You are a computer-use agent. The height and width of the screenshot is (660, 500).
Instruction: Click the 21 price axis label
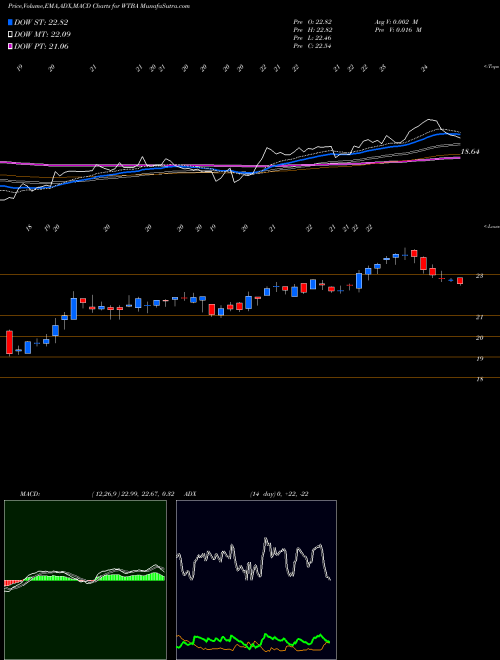pyautogui.click(x=479, y=317)
